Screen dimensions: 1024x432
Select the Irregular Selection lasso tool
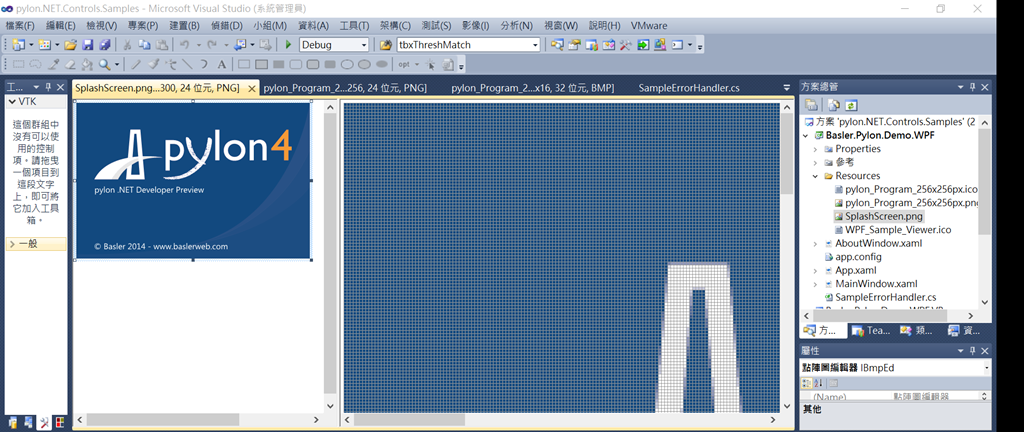36,64
